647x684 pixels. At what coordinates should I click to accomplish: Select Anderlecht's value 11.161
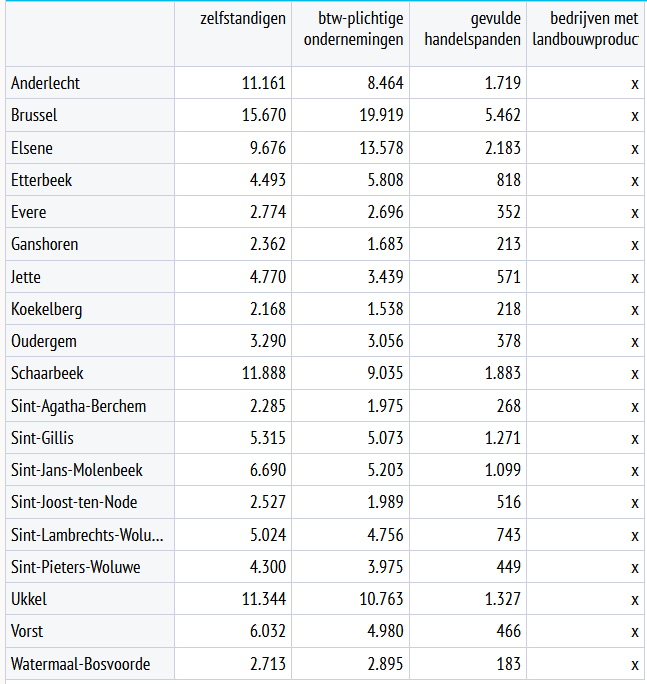264,83
